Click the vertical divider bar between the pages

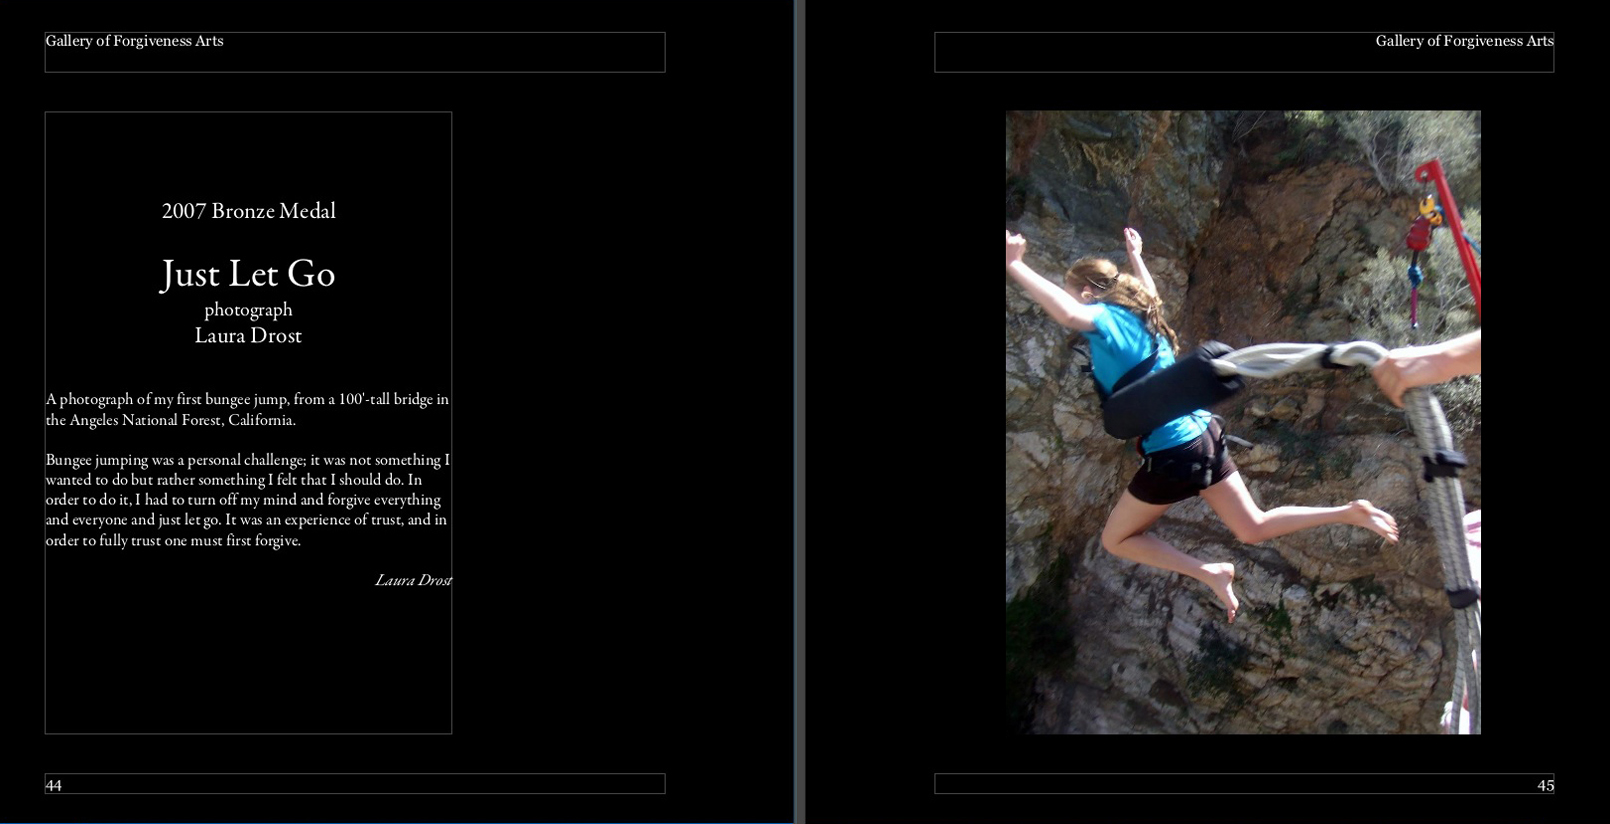799,412
